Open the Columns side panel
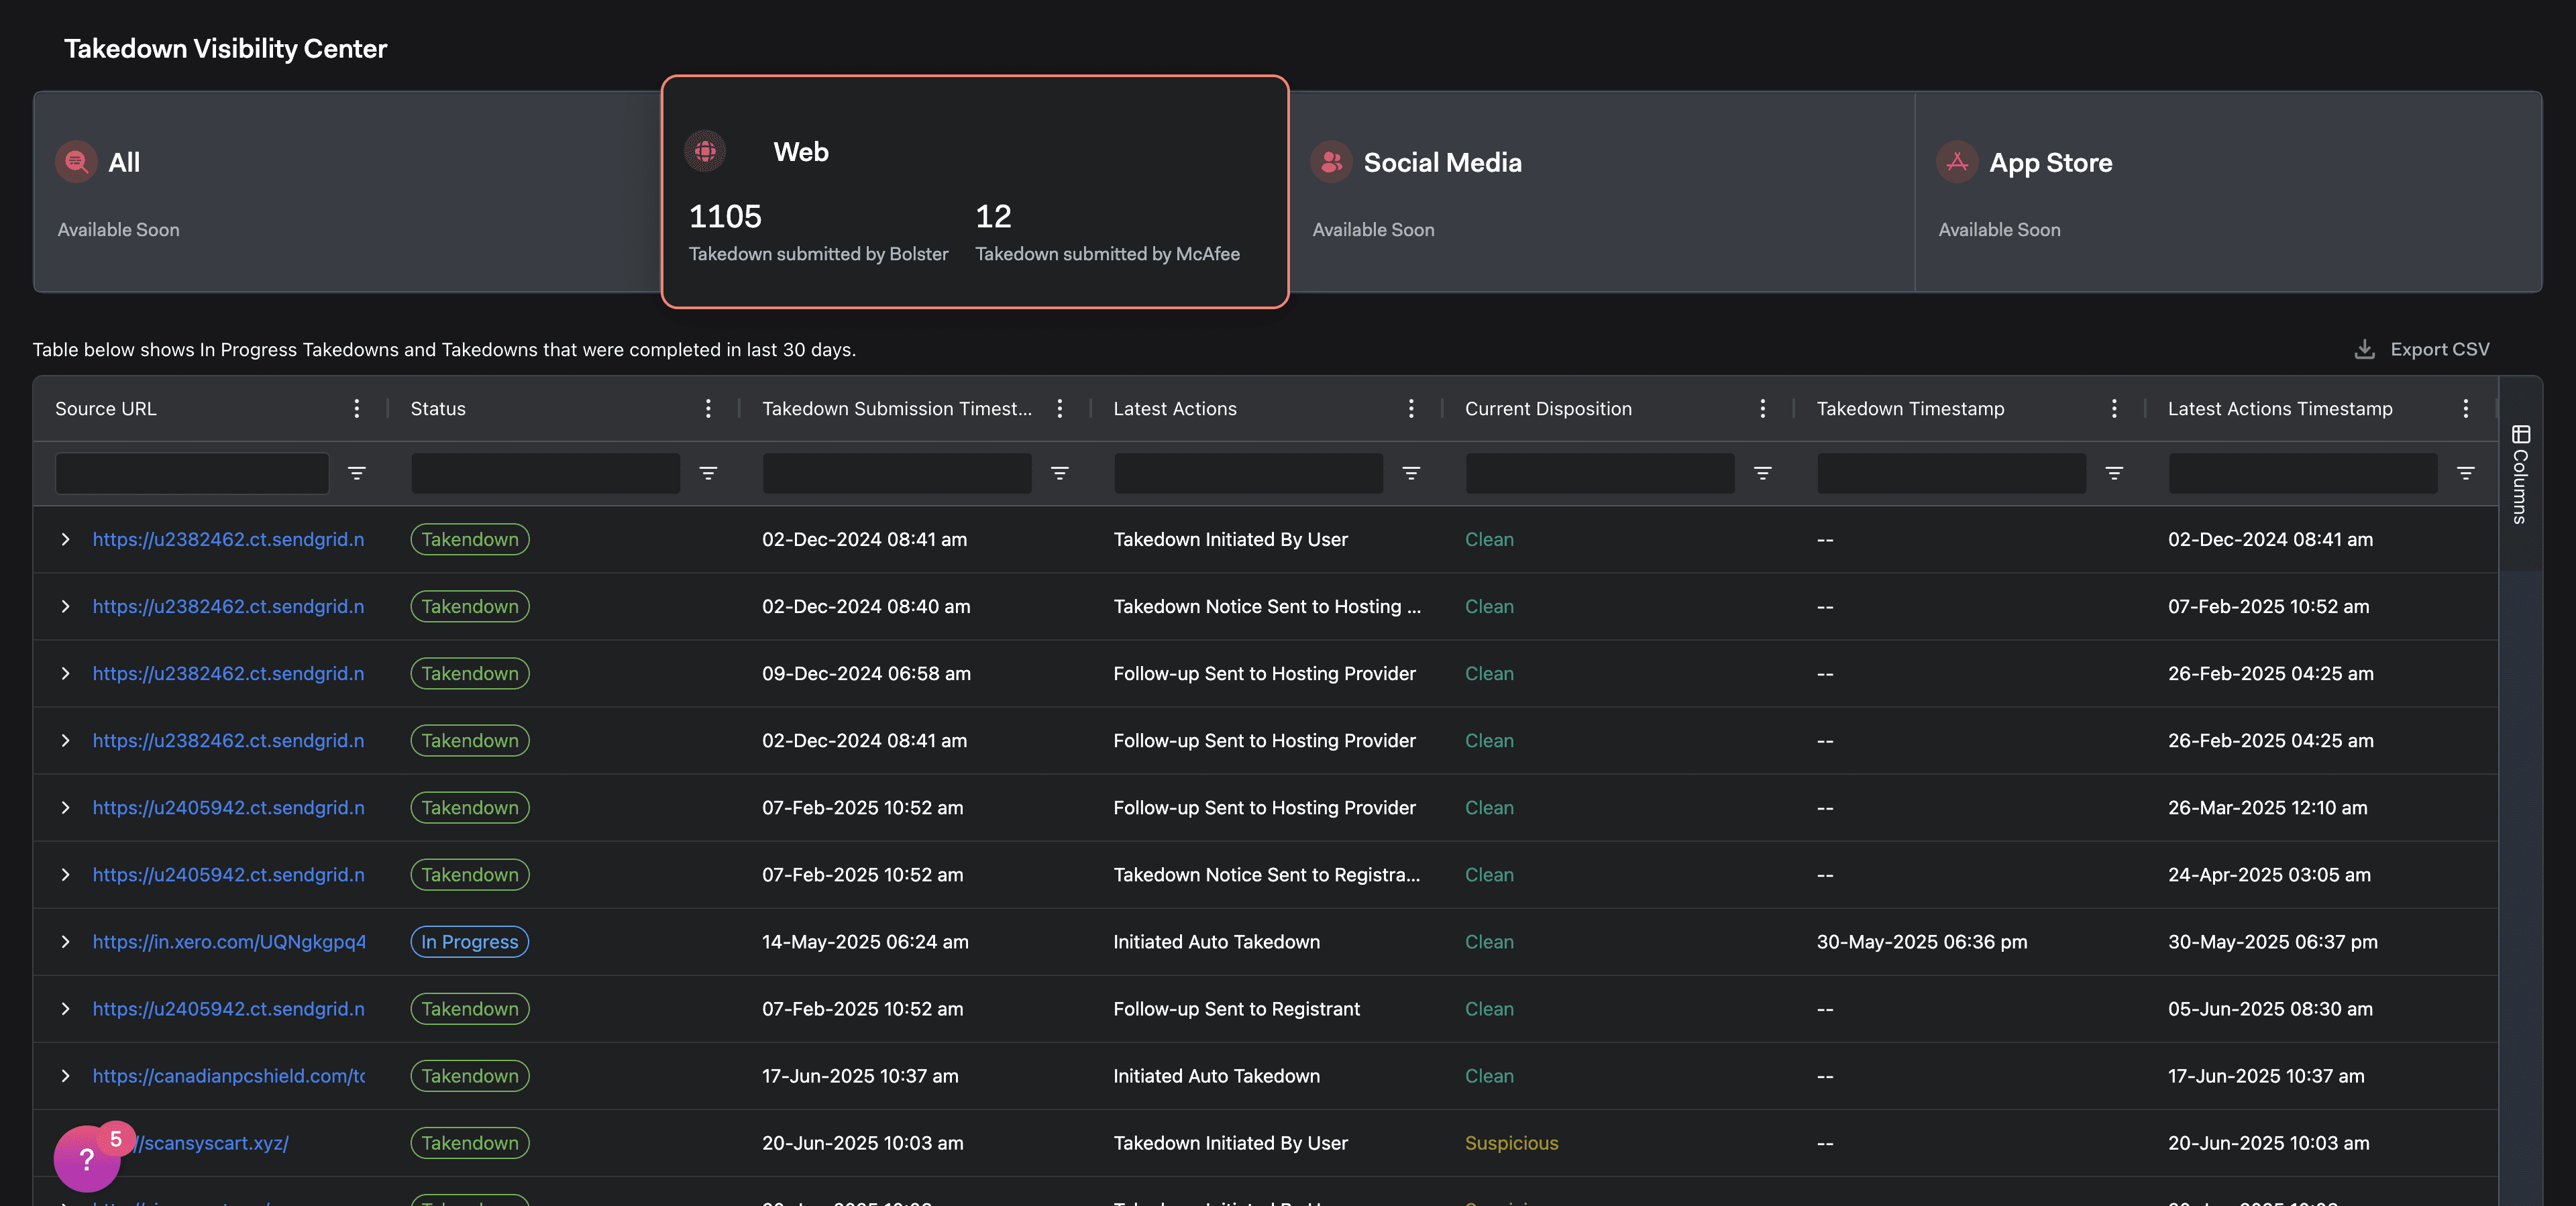2576x1206 pixels. (2520, 475)
